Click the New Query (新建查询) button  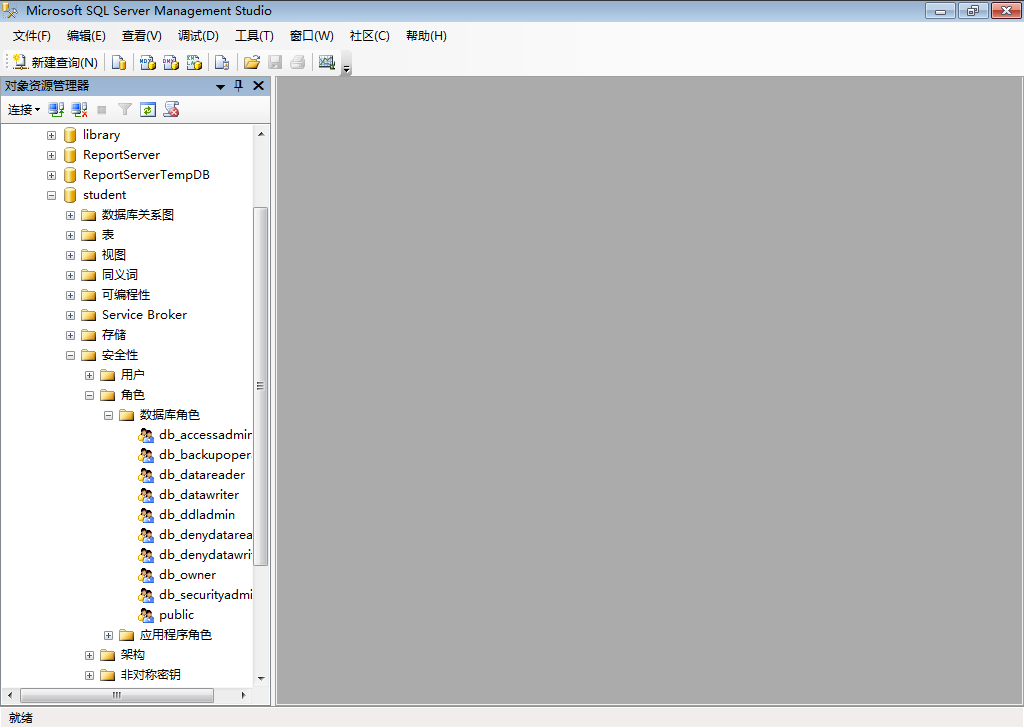[56, 63]
